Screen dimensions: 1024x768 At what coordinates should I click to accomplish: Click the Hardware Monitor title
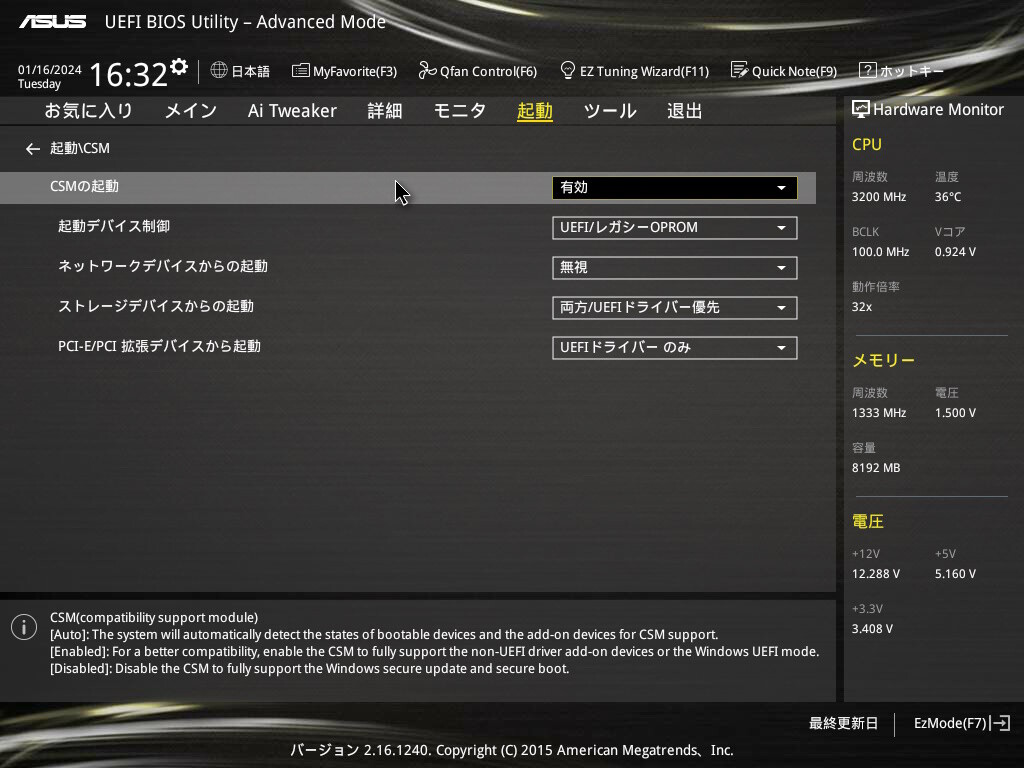point(938,109)
